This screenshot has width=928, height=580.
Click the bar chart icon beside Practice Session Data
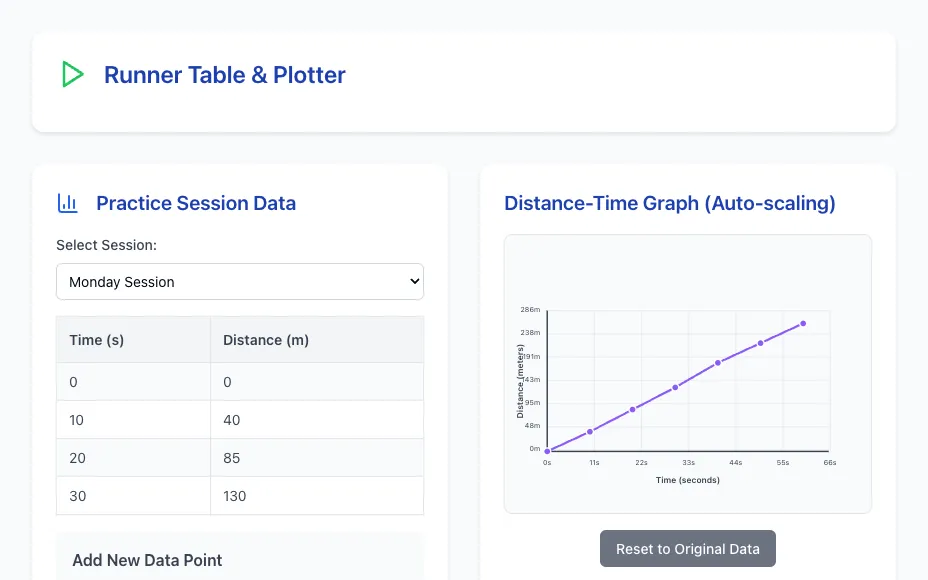click(67, 203)
